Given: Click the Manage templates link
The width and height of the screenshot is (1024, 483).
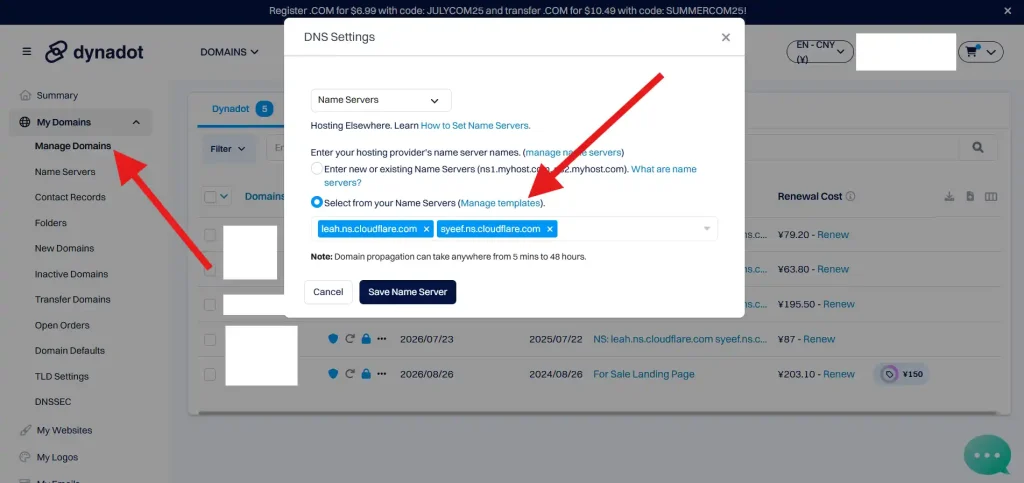Looking at the screenshot, I should click(x=501, y=203).
